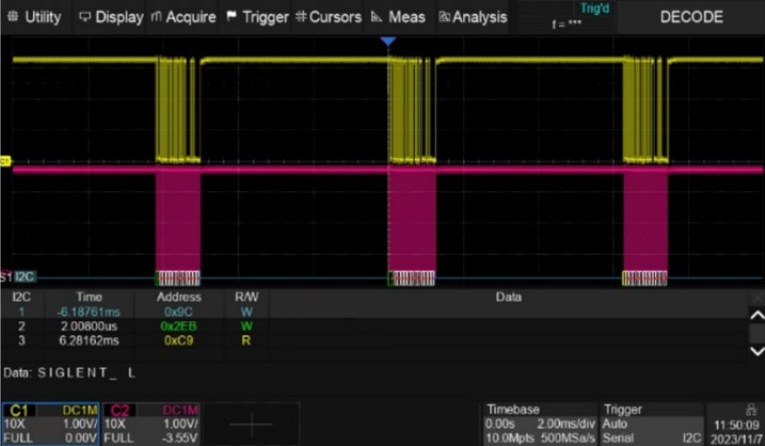The width and height of the screenshot is (765, 446).
Task: Click time value 6.28162ms
Action: (89, 340)
